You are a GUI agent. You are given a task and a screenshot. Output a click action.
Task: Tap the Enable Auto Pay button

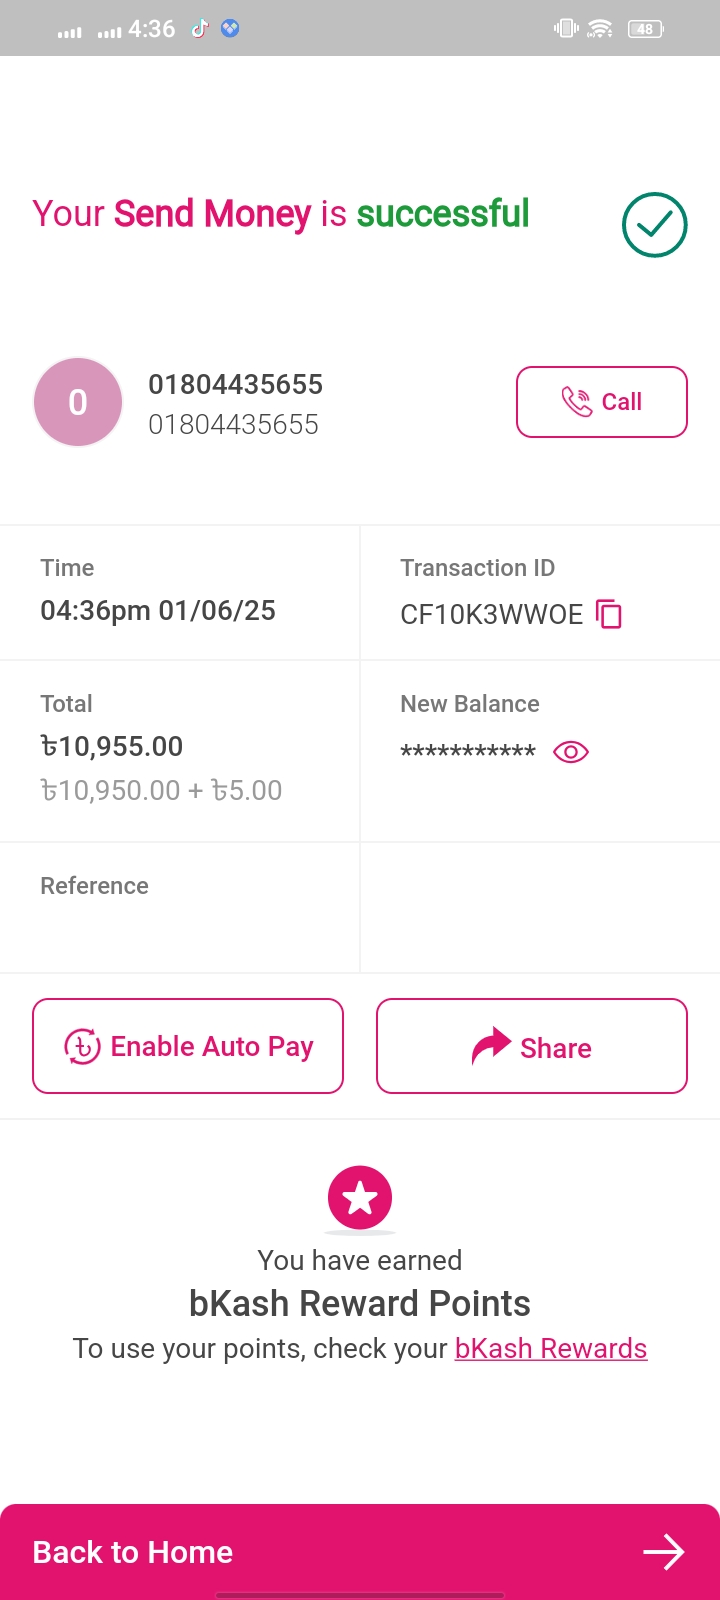pos(188,1046)
